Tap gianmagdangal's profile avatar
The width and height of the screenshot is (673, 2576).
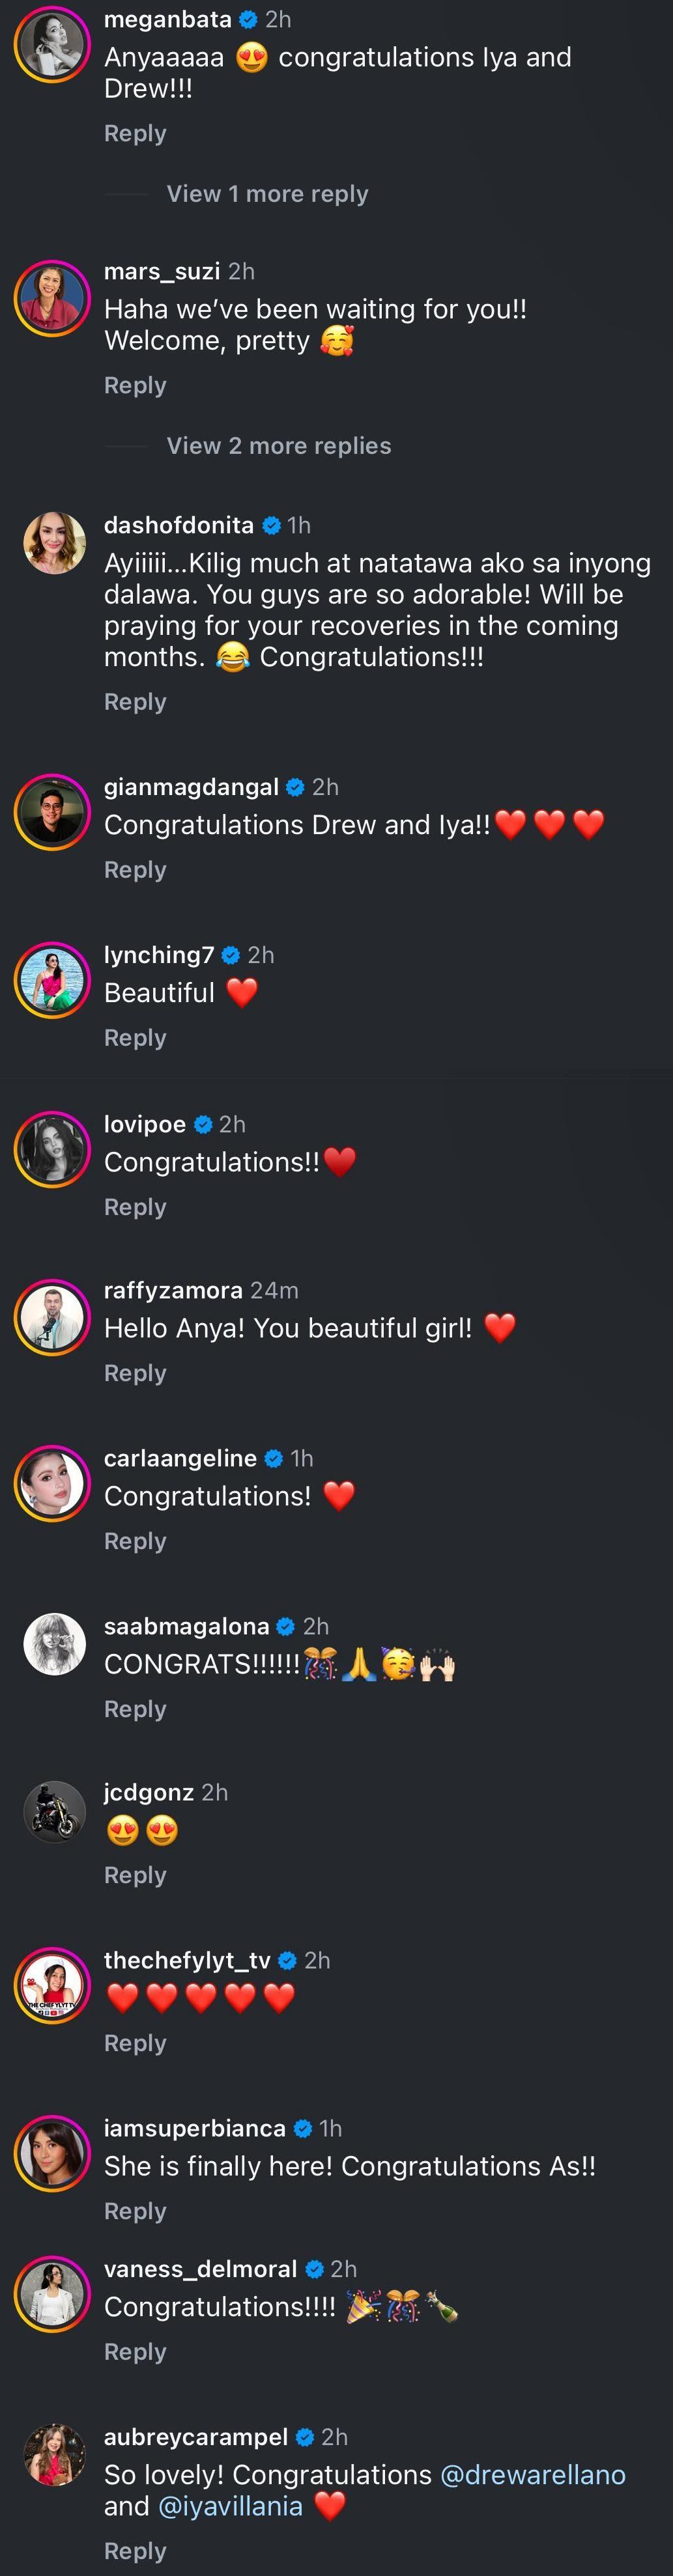[52, 812]
